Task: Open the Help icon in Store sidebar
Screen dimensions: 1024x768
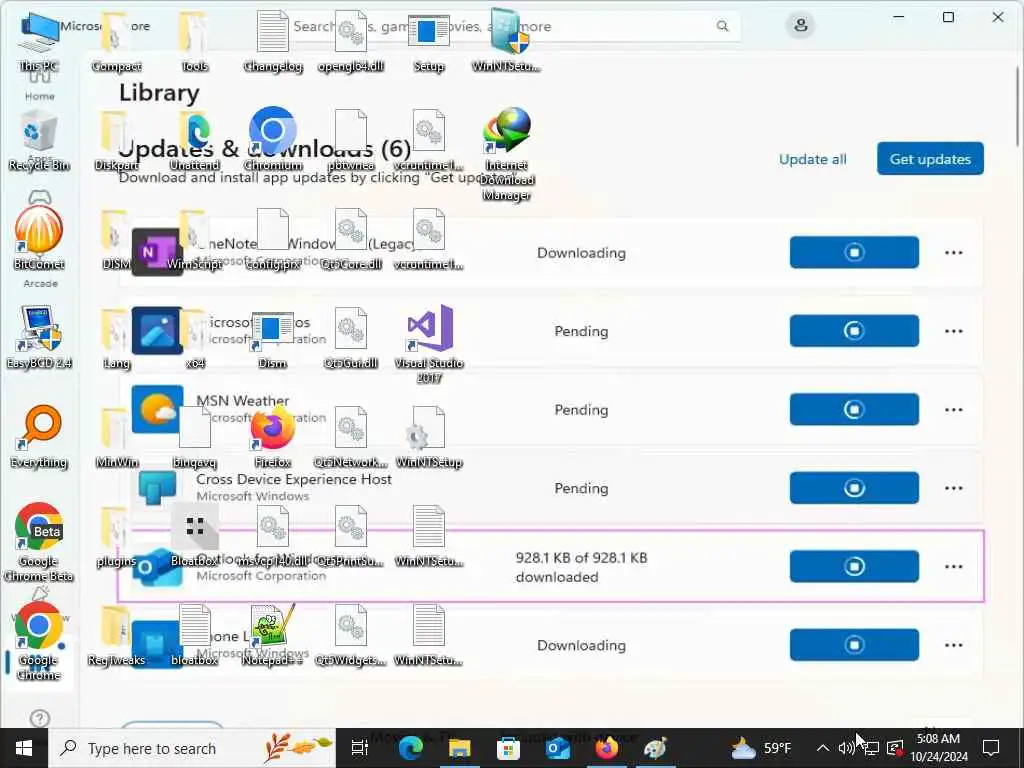Action: point(39,718)
